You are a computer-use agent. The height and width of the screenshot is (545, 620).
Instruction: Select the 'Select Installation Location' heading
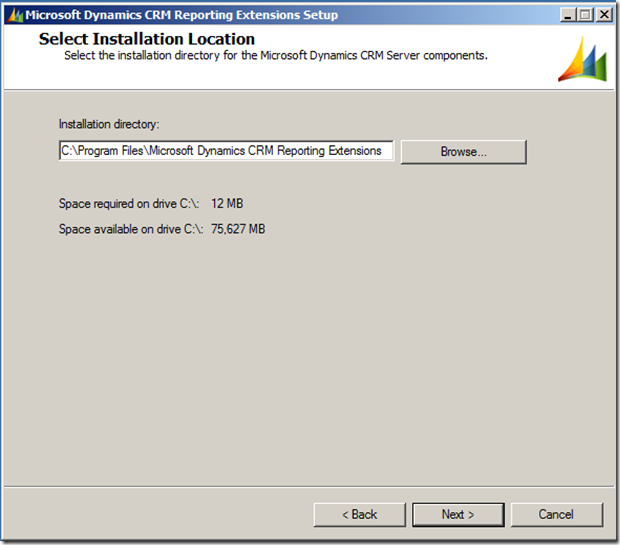147,39
